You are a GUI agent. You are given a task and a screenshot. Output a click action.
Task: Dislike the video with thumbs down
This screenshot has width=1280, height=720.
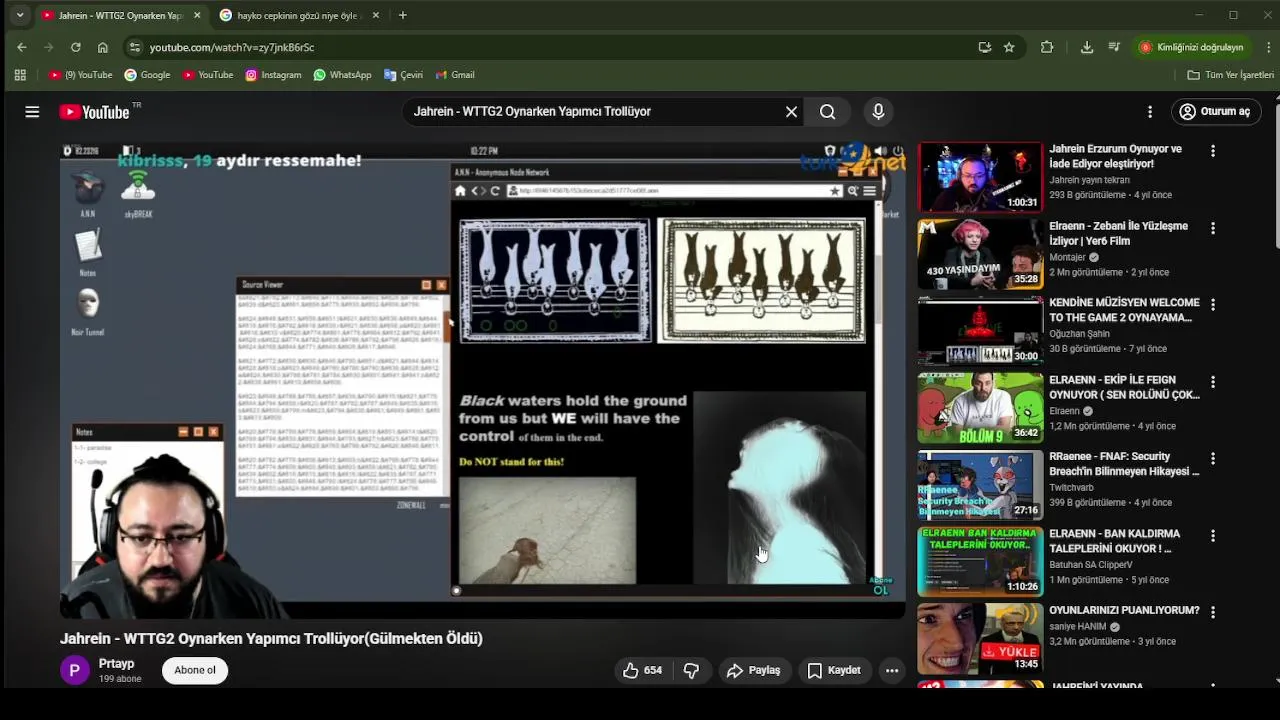(x=691, y=670)
